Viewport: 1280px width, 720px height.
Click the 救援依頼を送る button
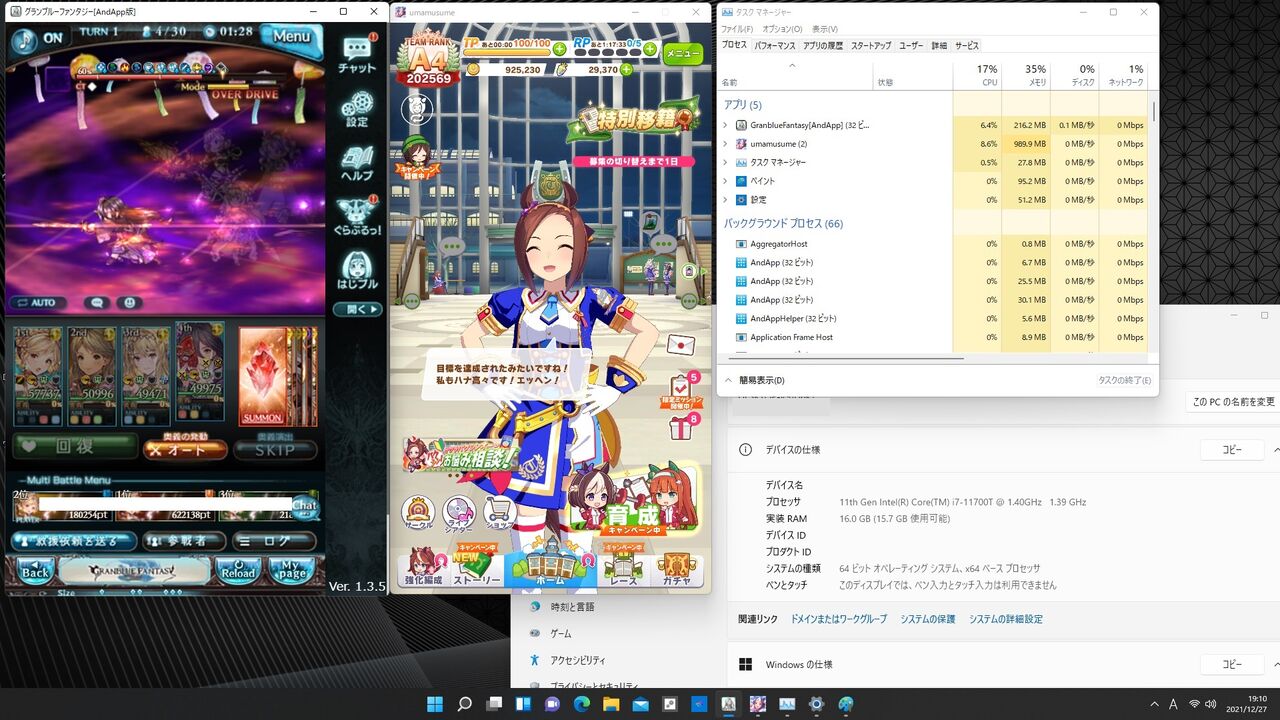tap(74, 541)
